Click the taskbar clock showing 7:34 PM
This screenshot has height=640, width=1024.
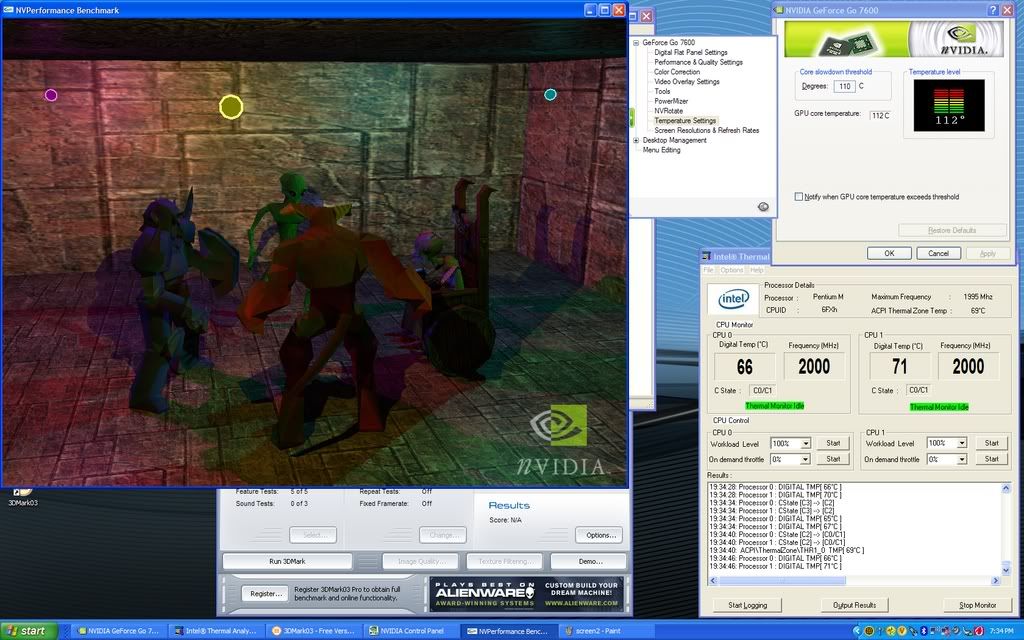[1001, 631]
